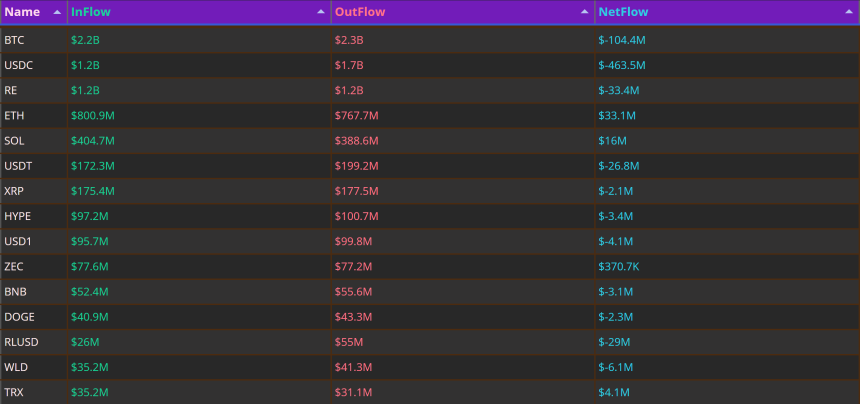The height and width of the screenshot is (404, 860).
Task: Click HYPE outflow value $100.7M
Action: [357, 217]
